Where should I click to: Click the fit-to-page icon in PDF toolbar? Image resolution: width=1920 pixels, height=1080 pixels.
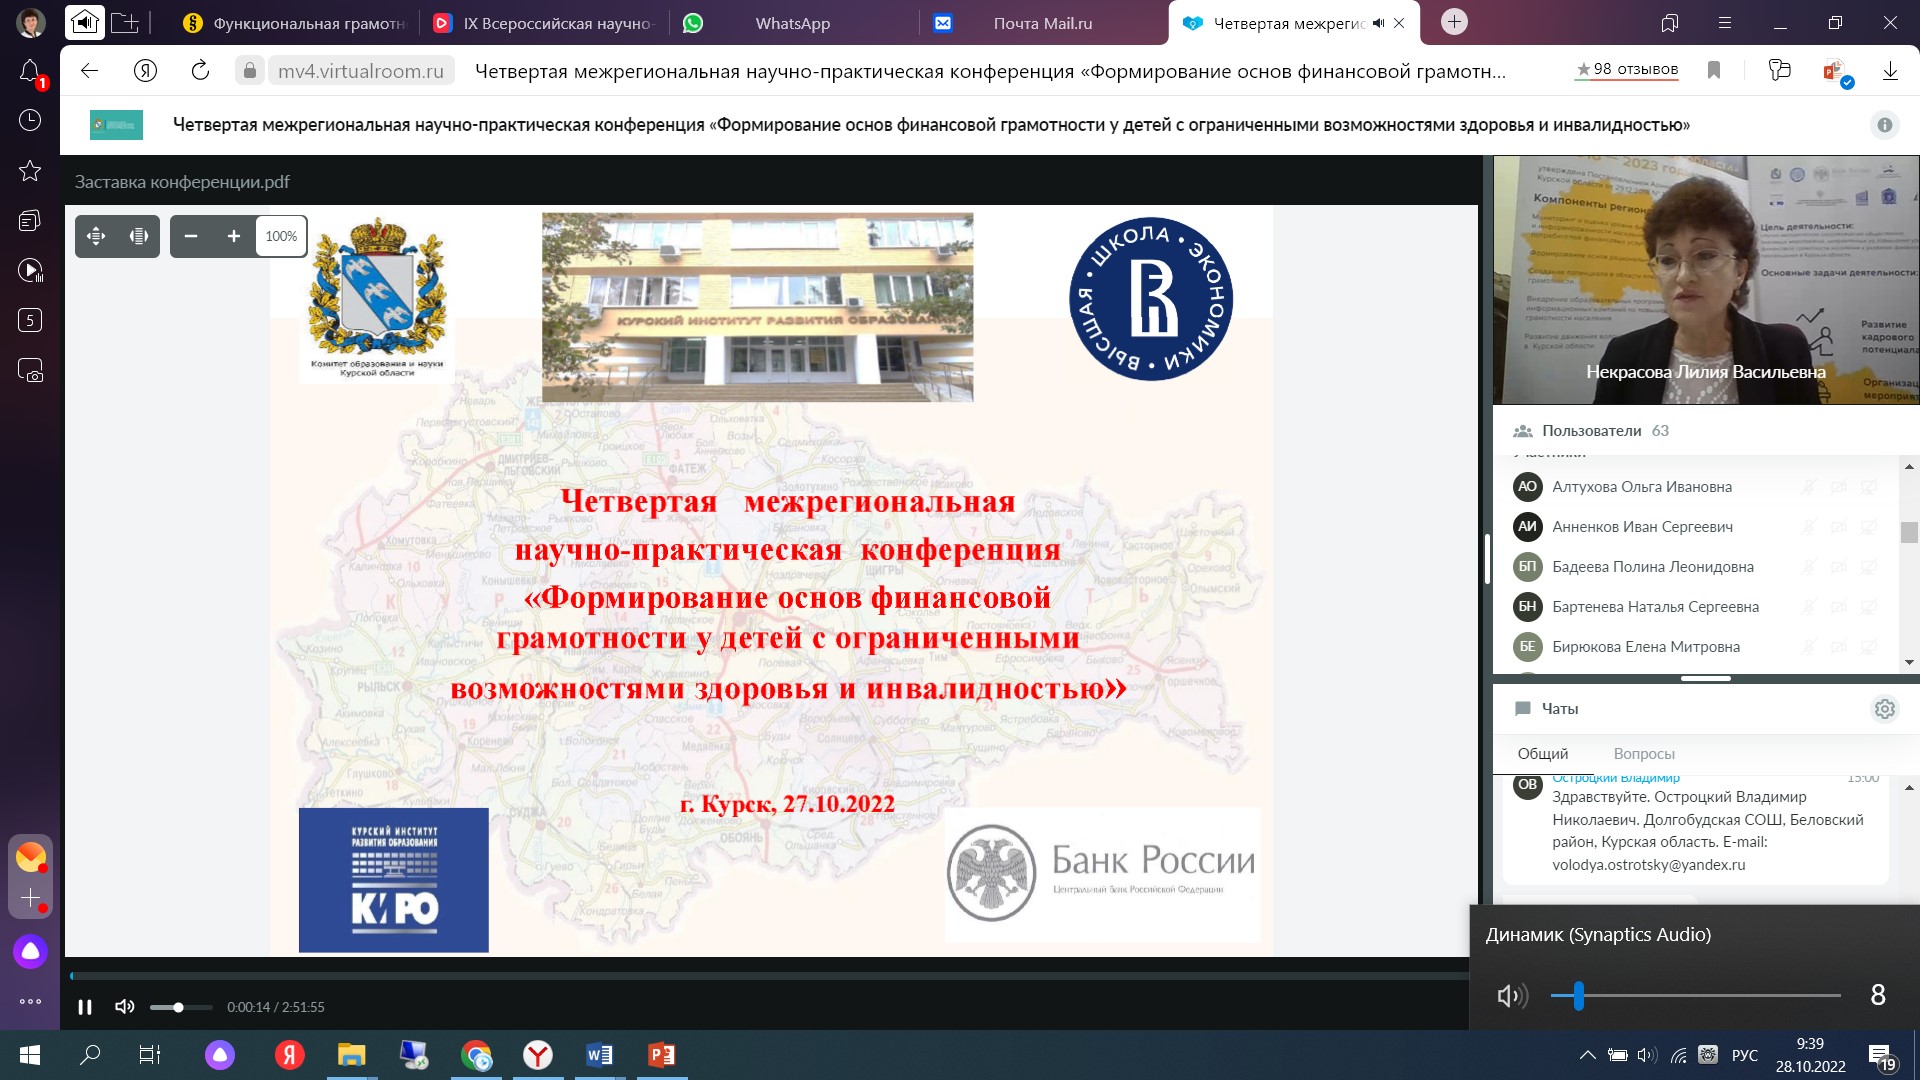[x=96, y=236]
